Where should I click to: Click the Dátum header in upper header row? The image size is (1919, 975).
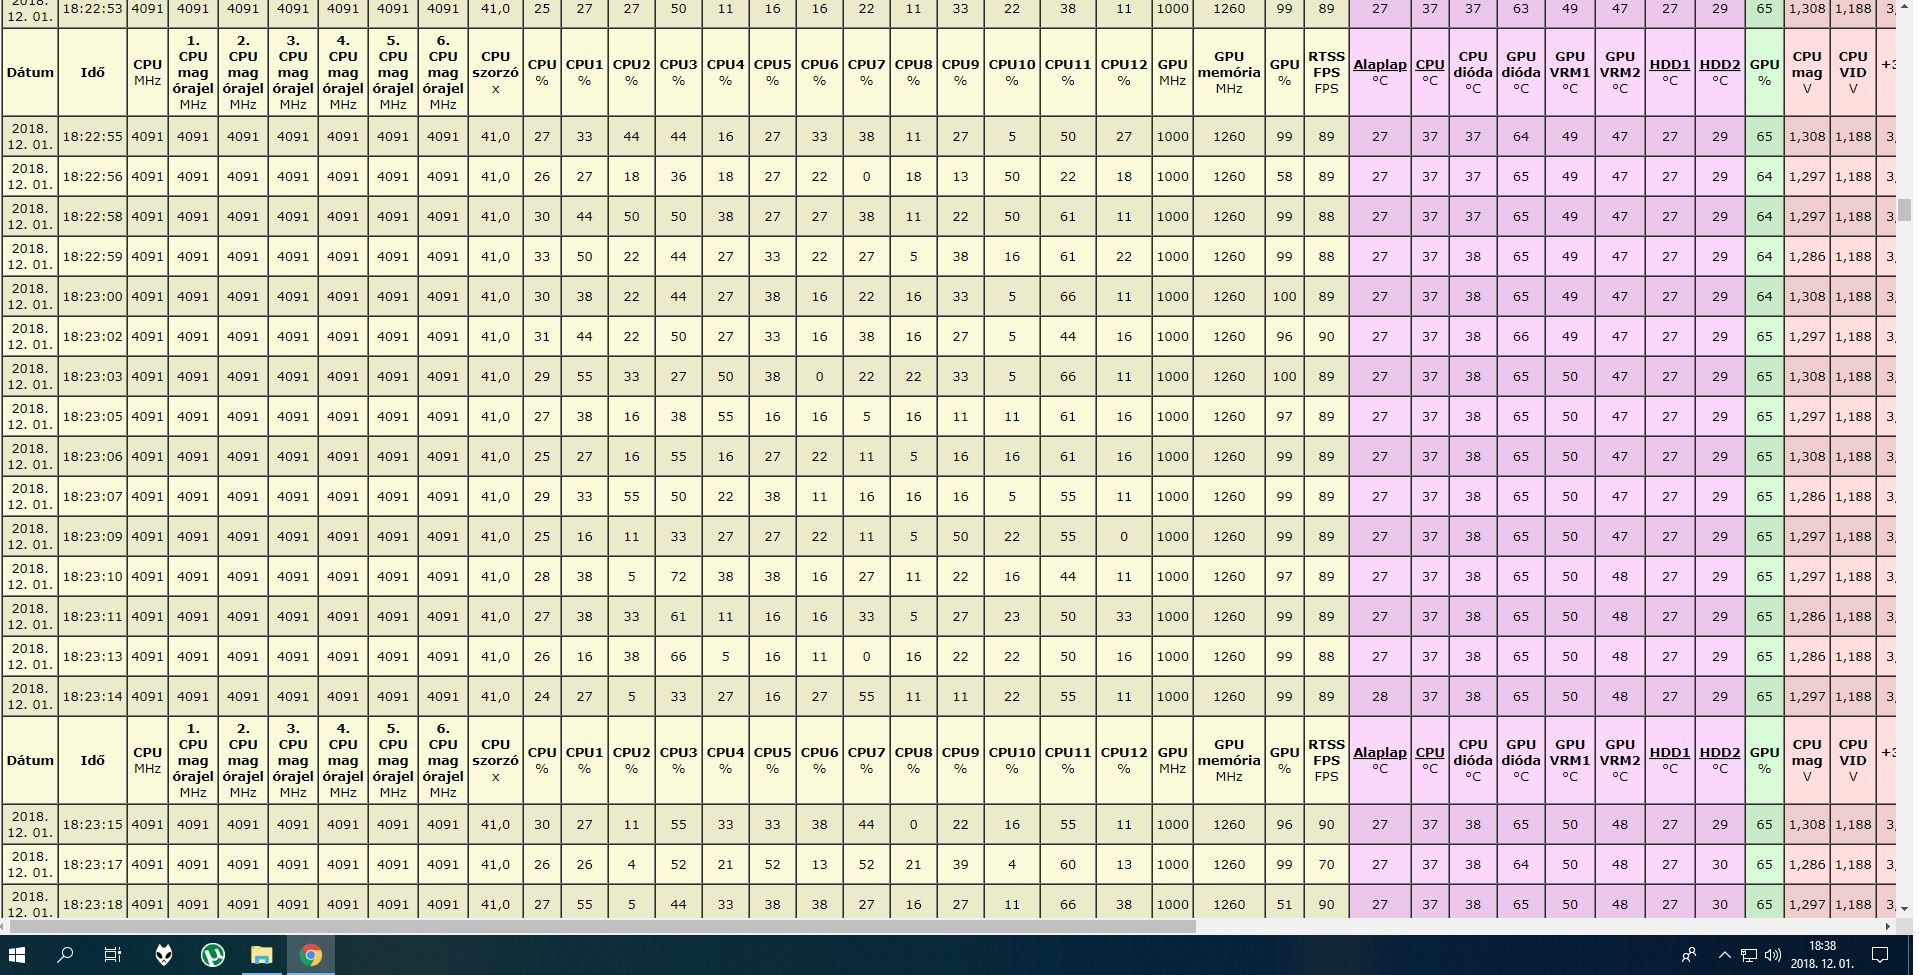(30, 72)
